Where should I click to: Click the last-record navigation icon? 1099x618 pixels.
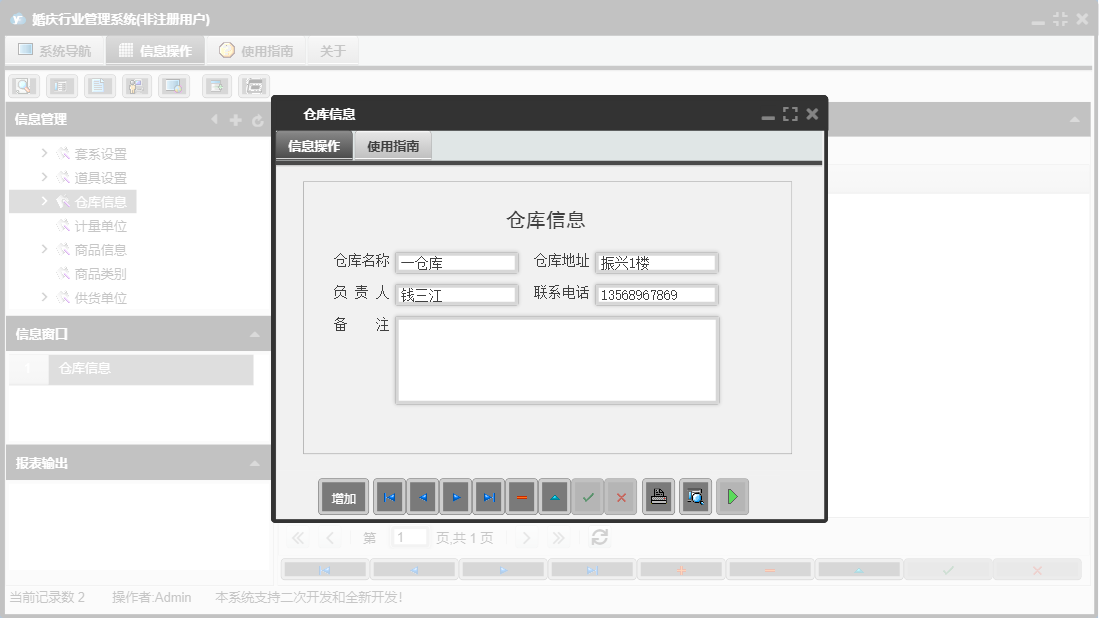[487, 496]
